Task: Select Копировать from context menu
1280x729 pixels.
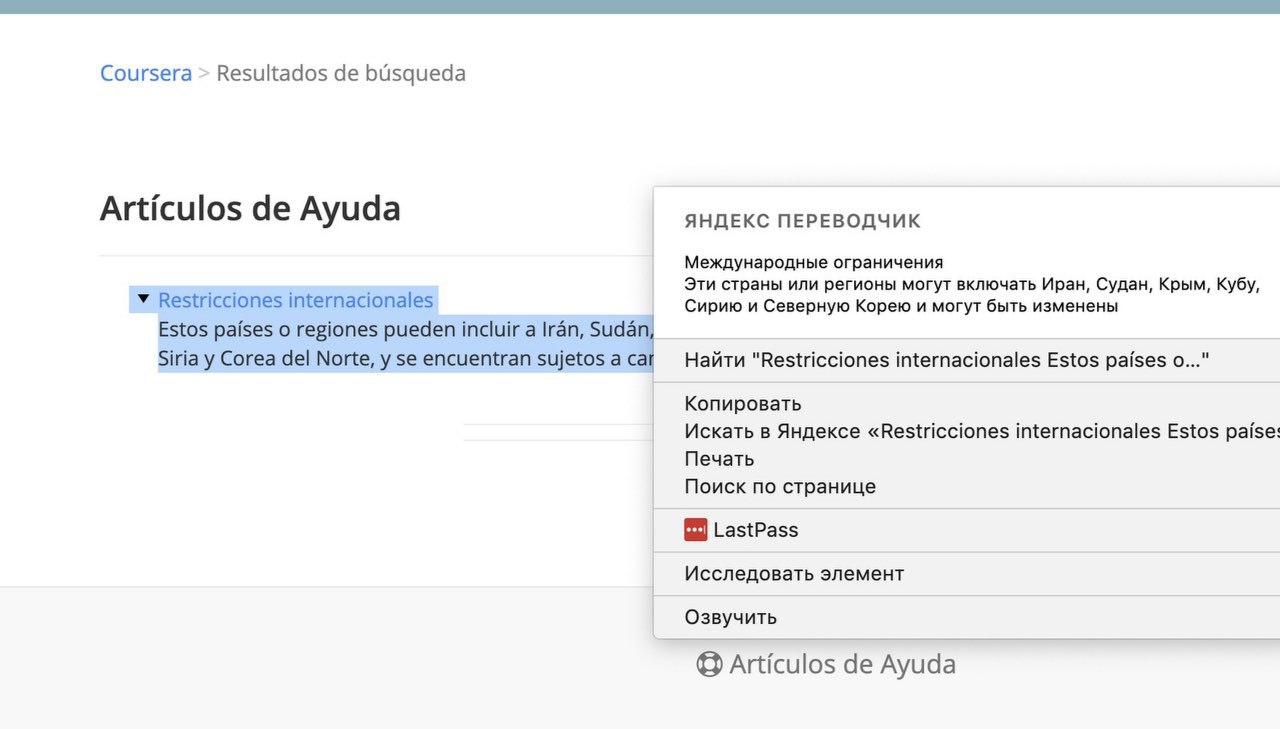Action: point(966,404)
